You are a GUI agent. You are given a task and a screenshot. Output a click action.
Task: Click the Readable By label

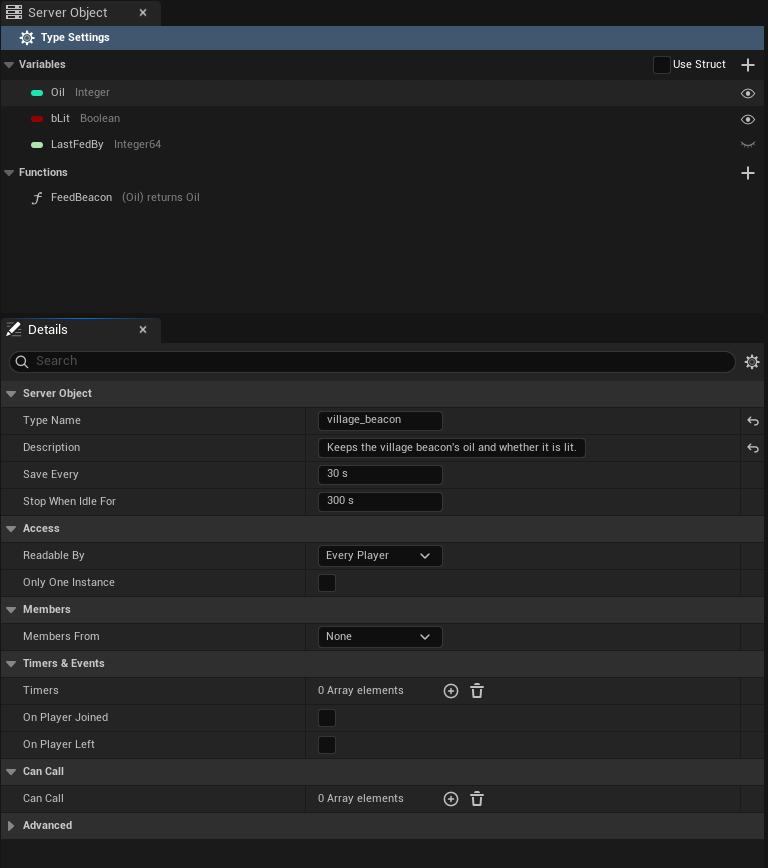pos(54,555)
